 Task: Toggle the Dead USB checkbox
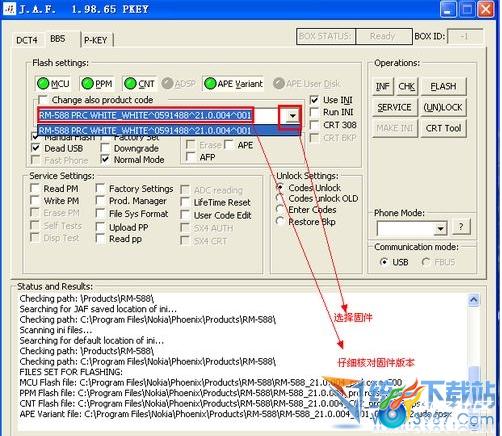(35, 148)
